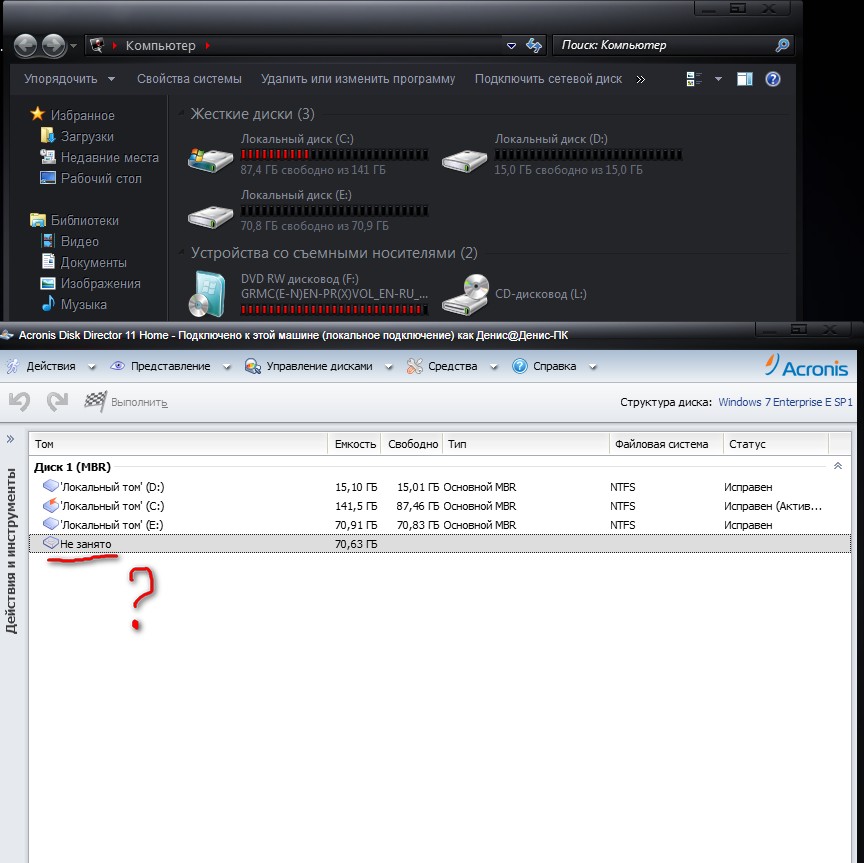Select the DVD RW дисковод (F:) icon
Screen dimensions: 864x863
coord(207,294)
